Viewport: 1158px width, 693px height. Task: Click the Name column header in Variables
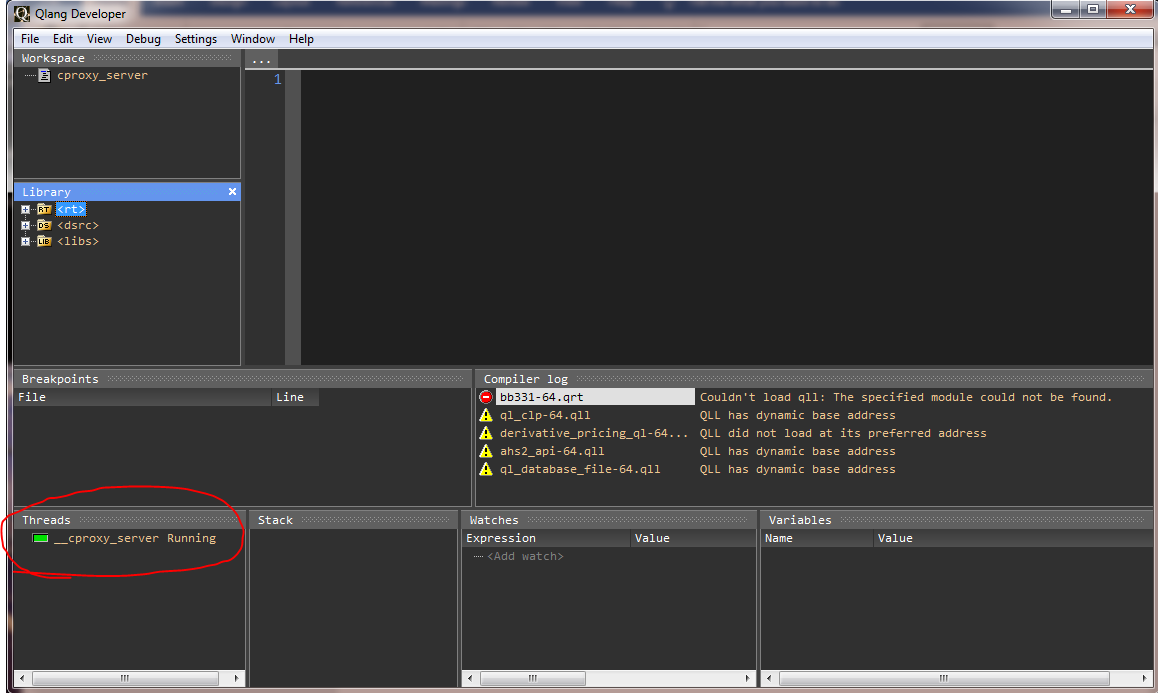point(817,539)
